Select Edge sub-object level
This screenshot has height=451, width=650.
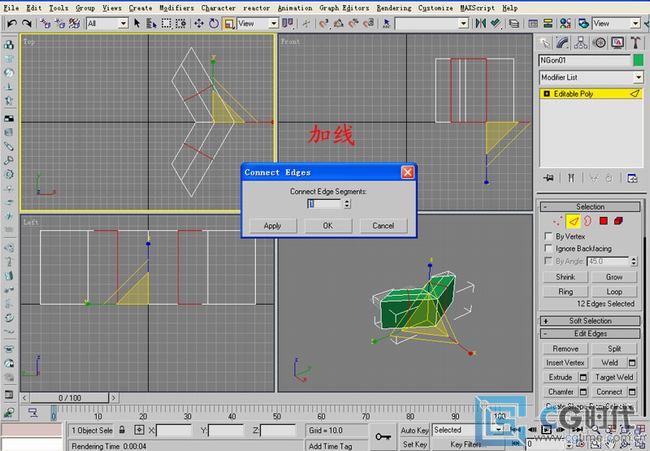pos(573,221)
